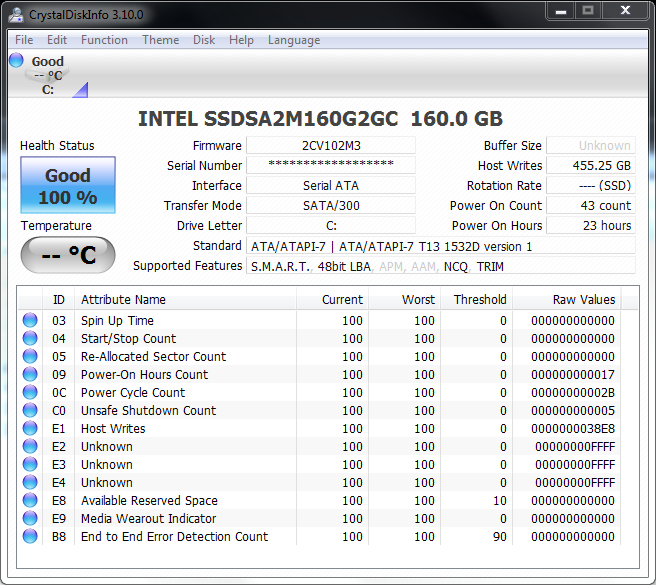656x585 pixels.
Task: Open the Theme menu
Action: [160, 40]
